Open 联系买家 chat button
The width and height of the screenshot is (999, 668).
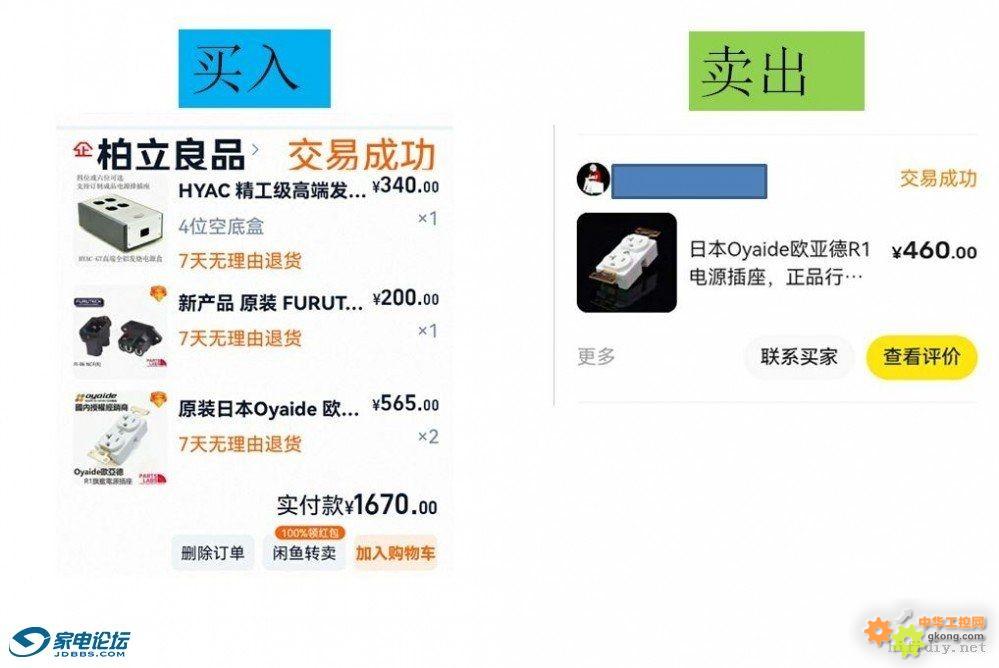pos(798,357)
